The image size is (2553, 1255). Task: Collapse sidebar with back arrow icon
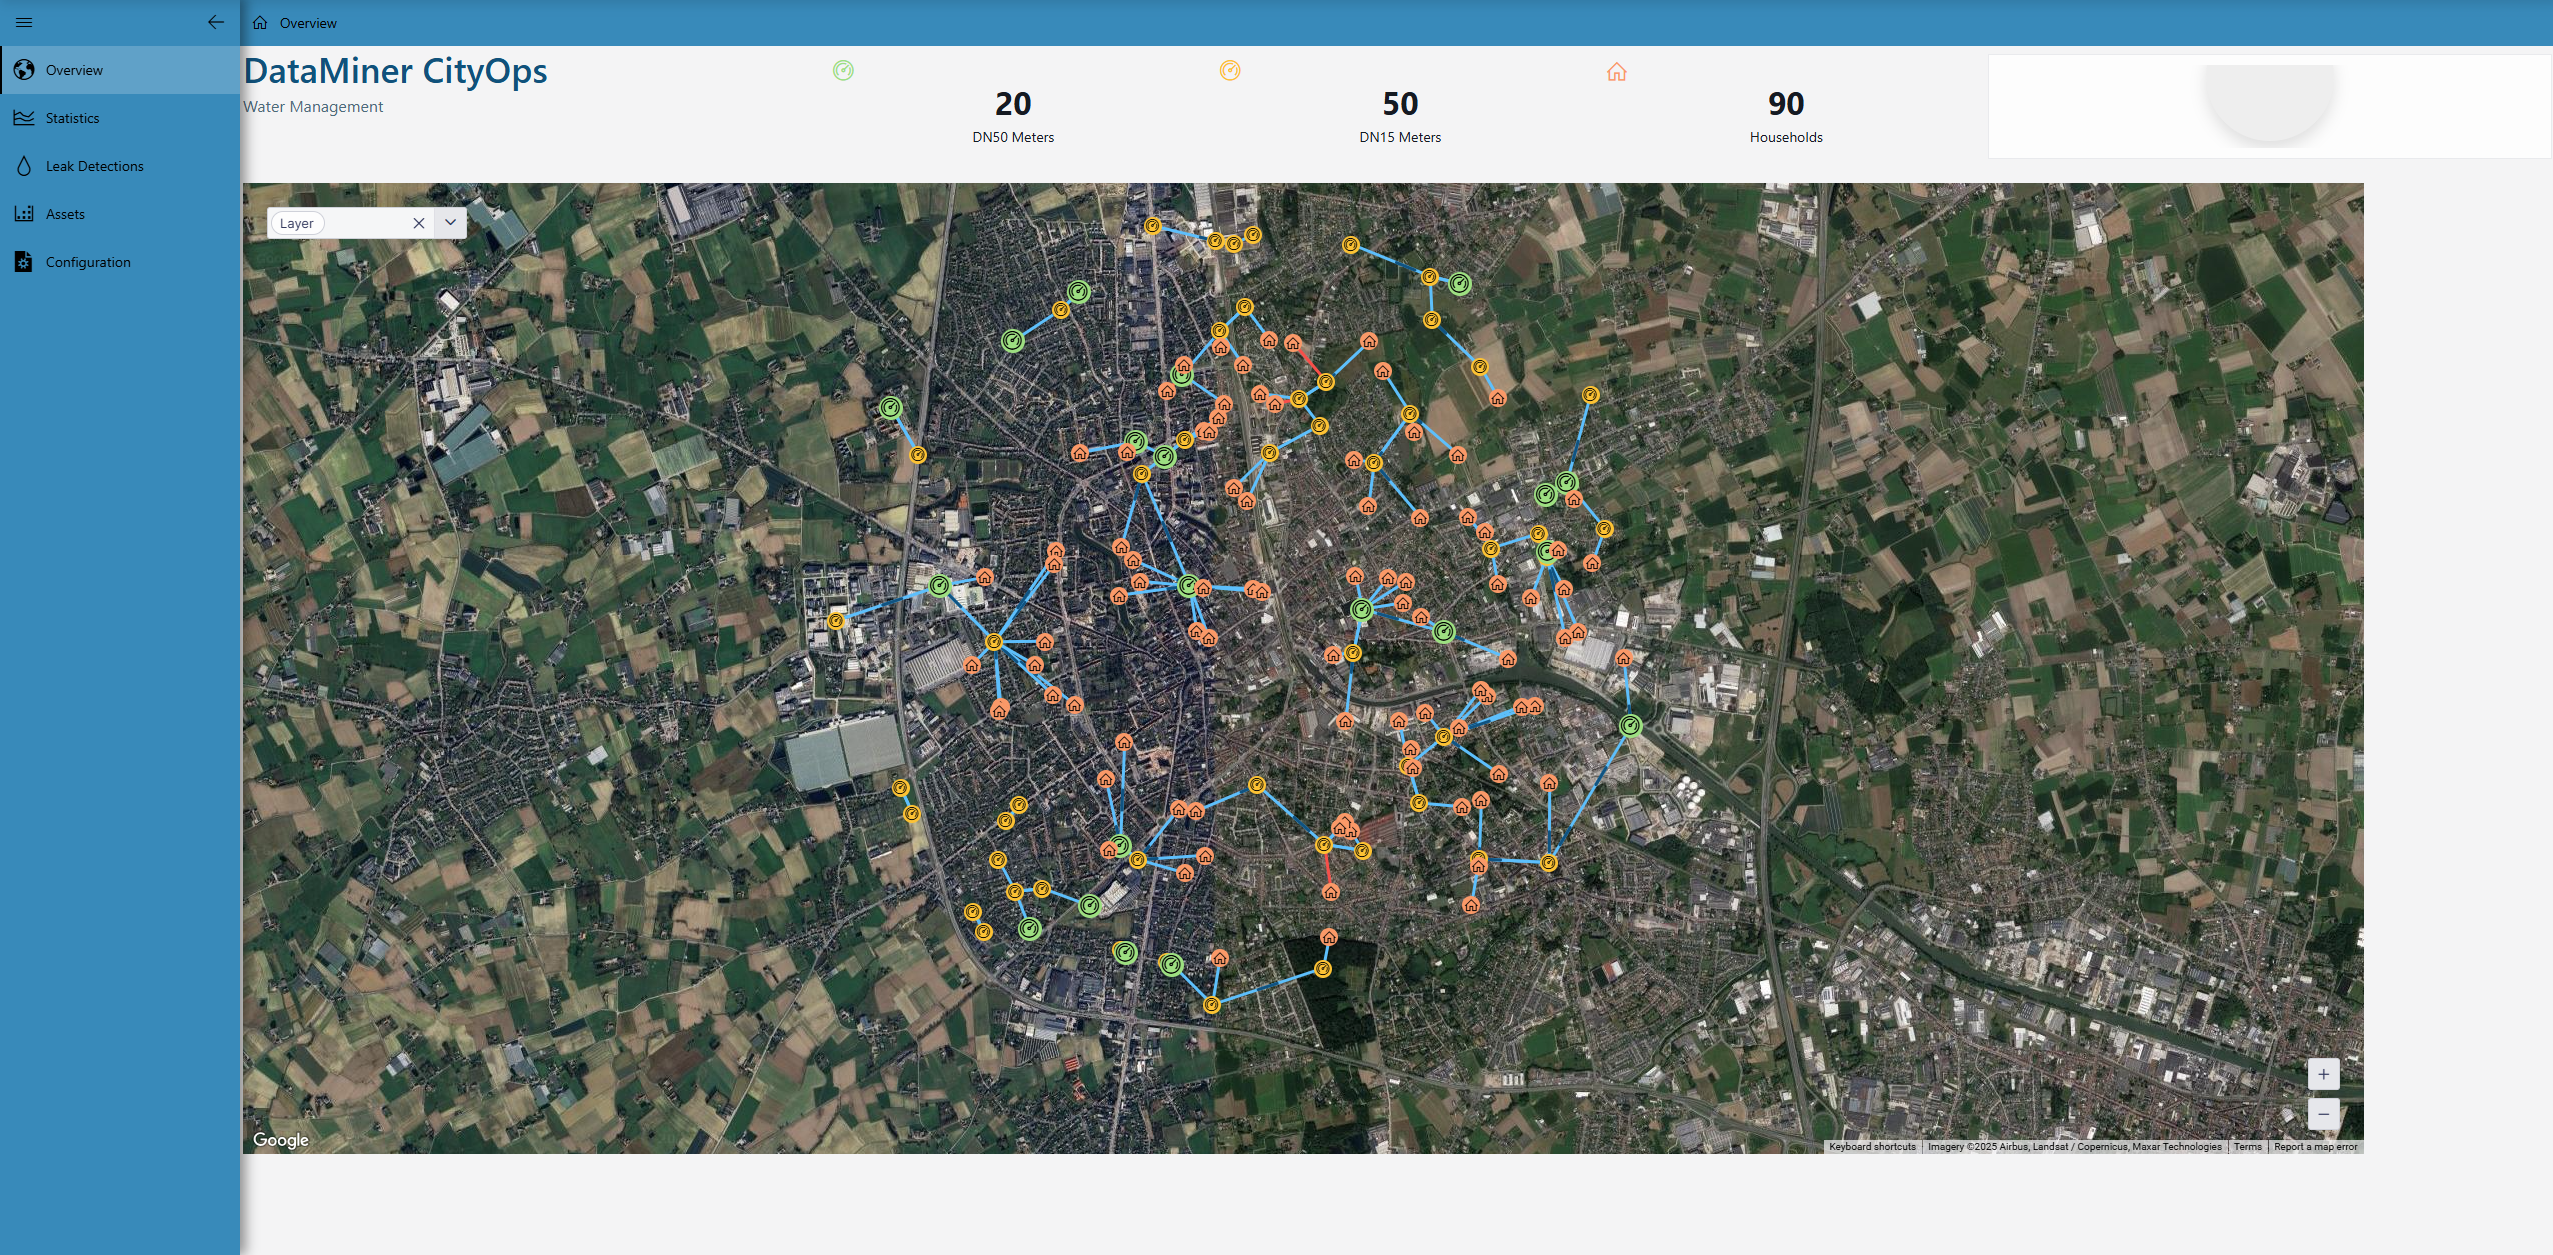215,22
